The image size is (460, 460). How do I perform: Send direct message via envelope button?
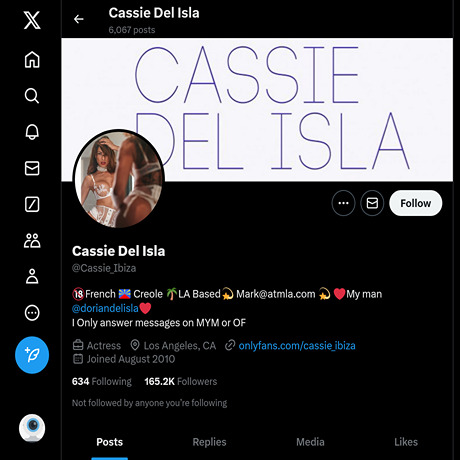(x=372, y=203)
